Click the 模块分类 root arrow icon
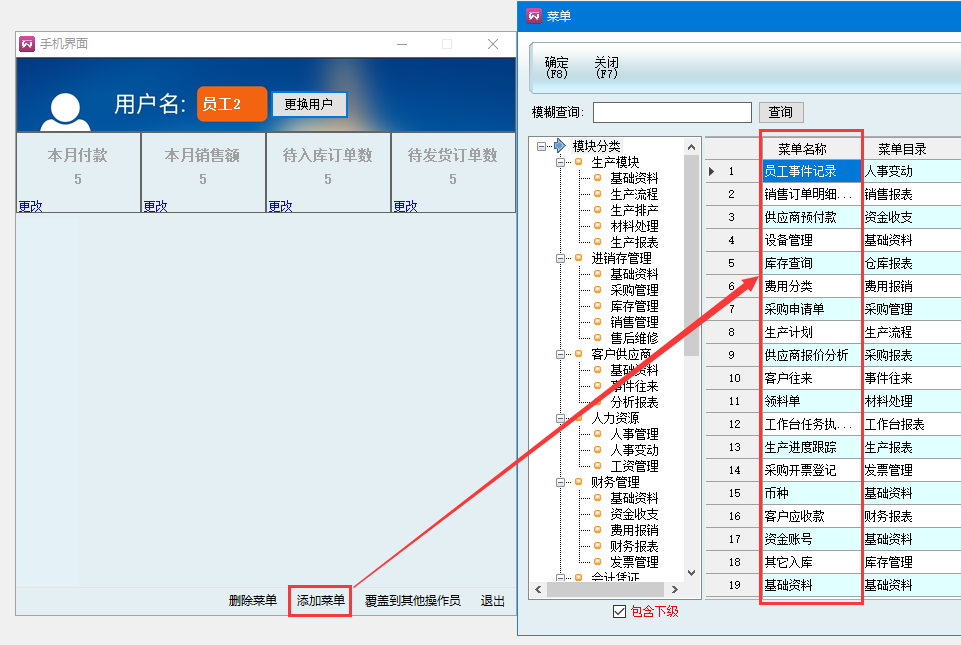Viewport: 961px width, 645px height. [x=559, y=146]
